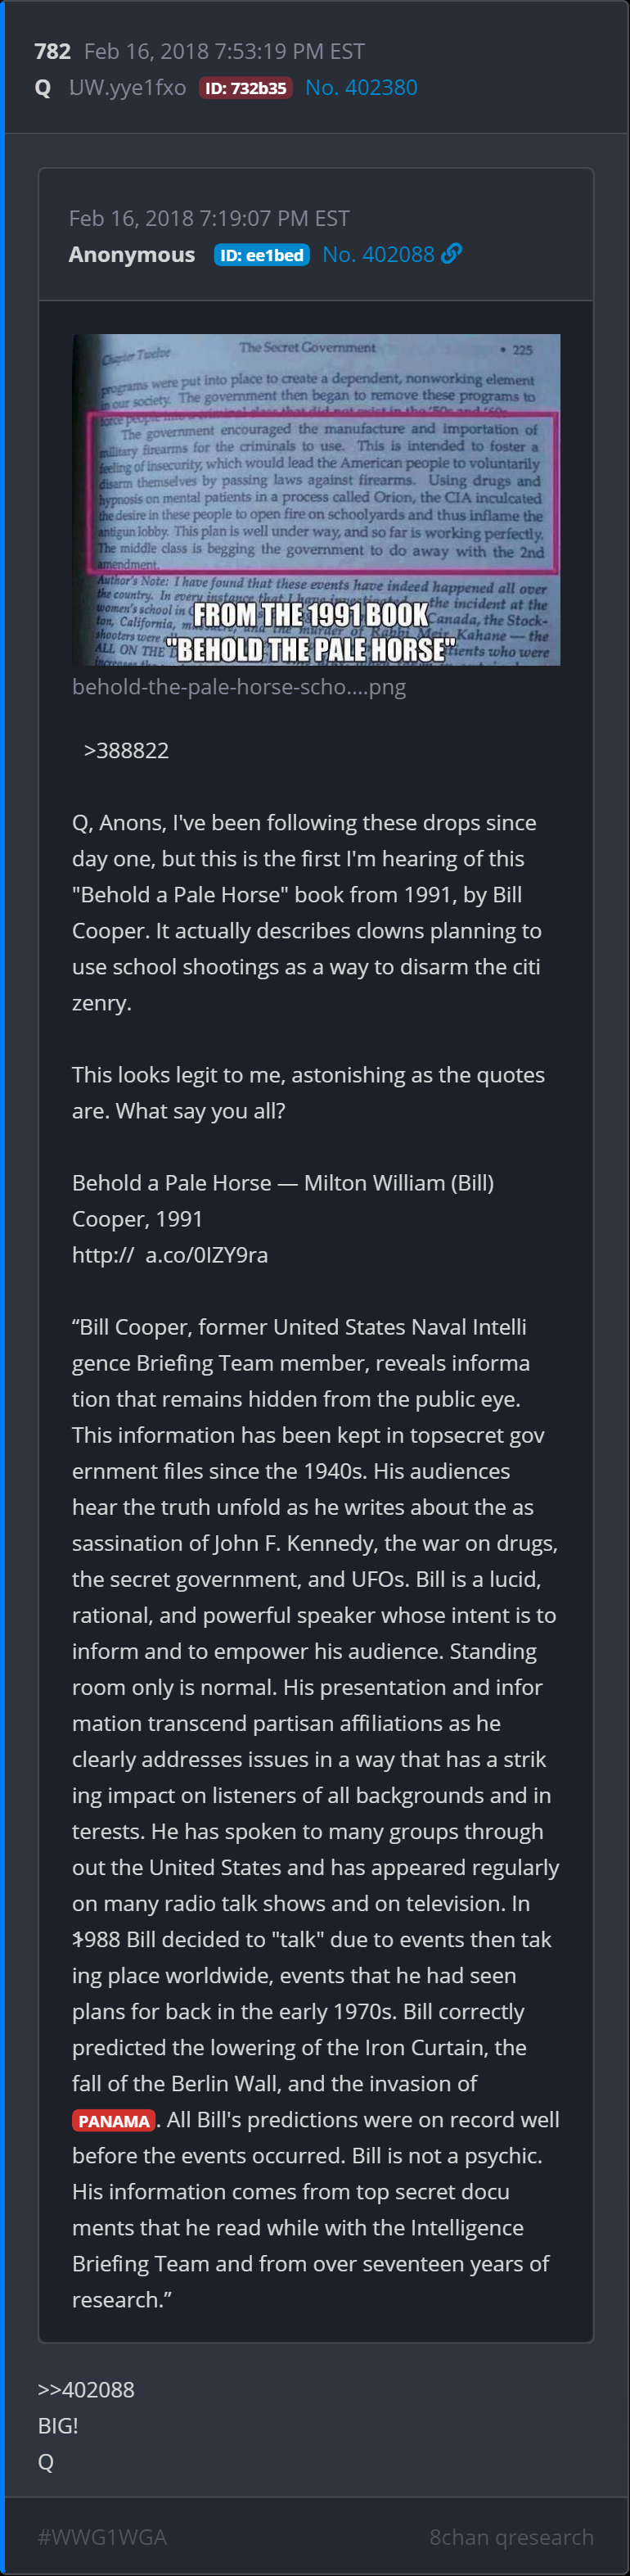
Task: Click the BIG! text in Q's reply
Action: click(x=58, y=2425)
